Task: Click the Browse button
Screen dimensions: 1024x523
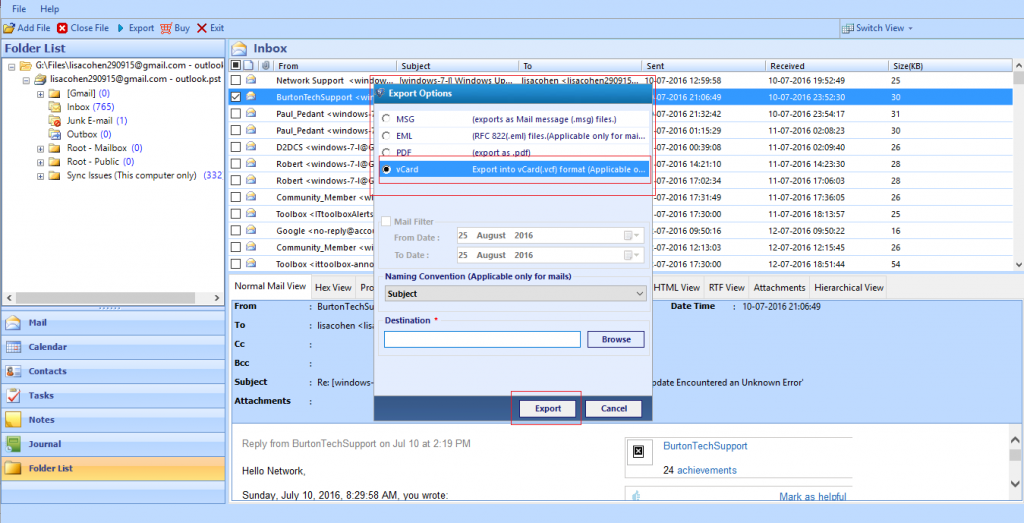Action: pos(616,340)
